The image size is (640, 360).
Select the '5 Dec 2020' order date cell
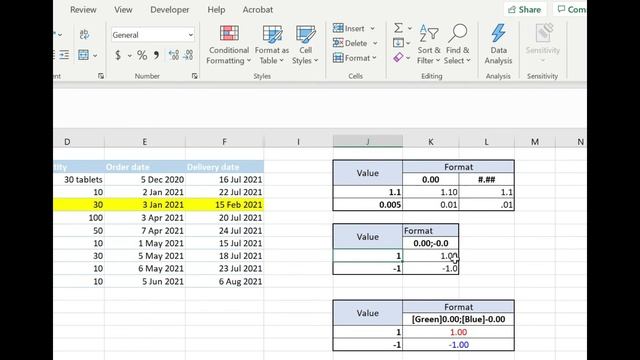(144, 179)
